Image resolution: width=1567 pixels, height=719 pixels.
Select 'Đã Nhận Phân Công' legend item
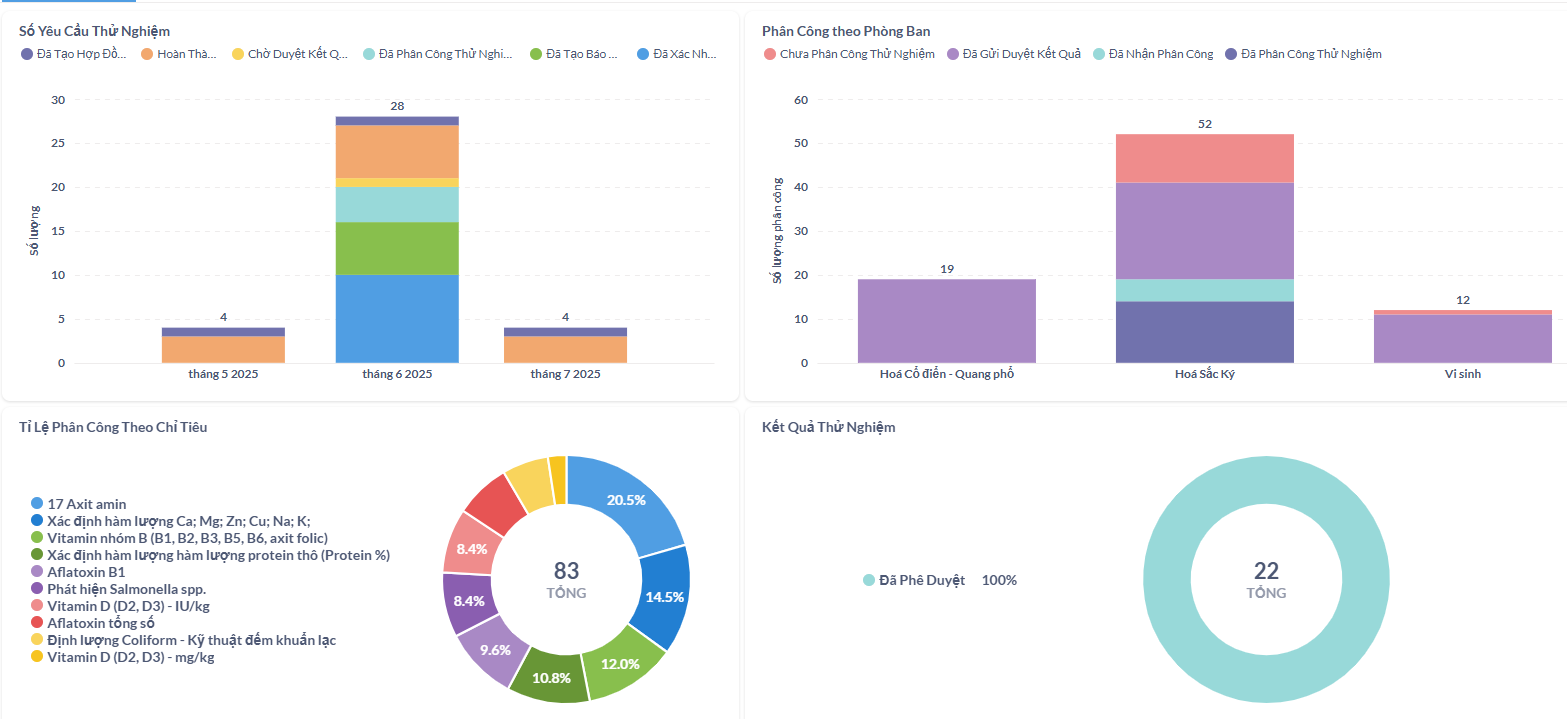tap(1154, 54)
